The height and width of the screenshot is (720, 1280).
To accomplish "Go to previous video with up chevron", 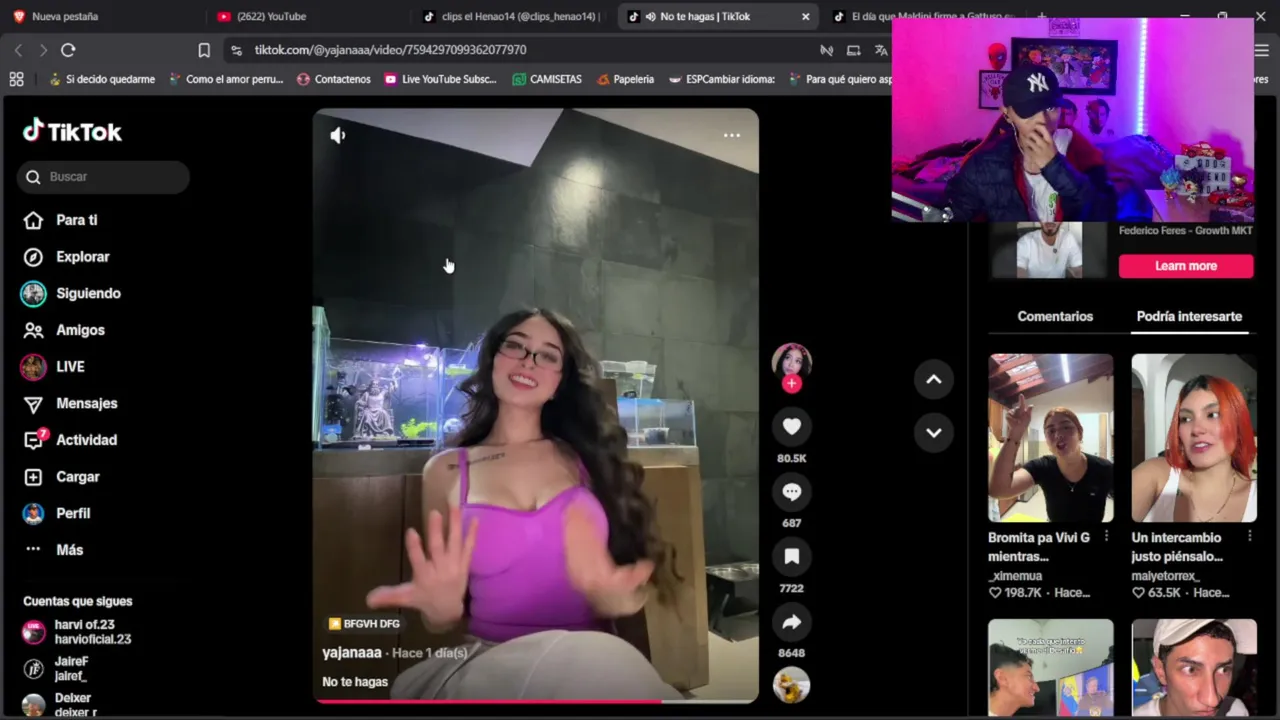I will [933, 379].
